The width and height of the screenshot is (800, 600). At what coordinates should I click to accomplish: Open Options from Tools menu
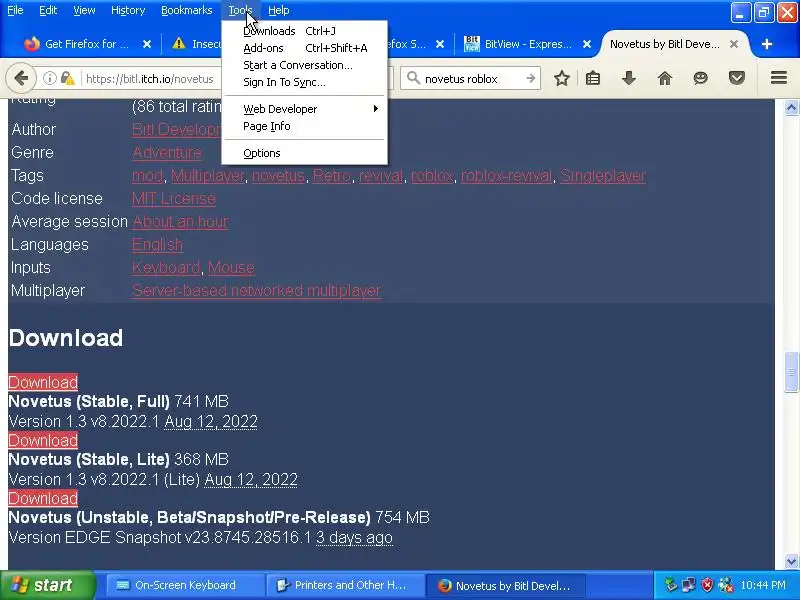305,153
